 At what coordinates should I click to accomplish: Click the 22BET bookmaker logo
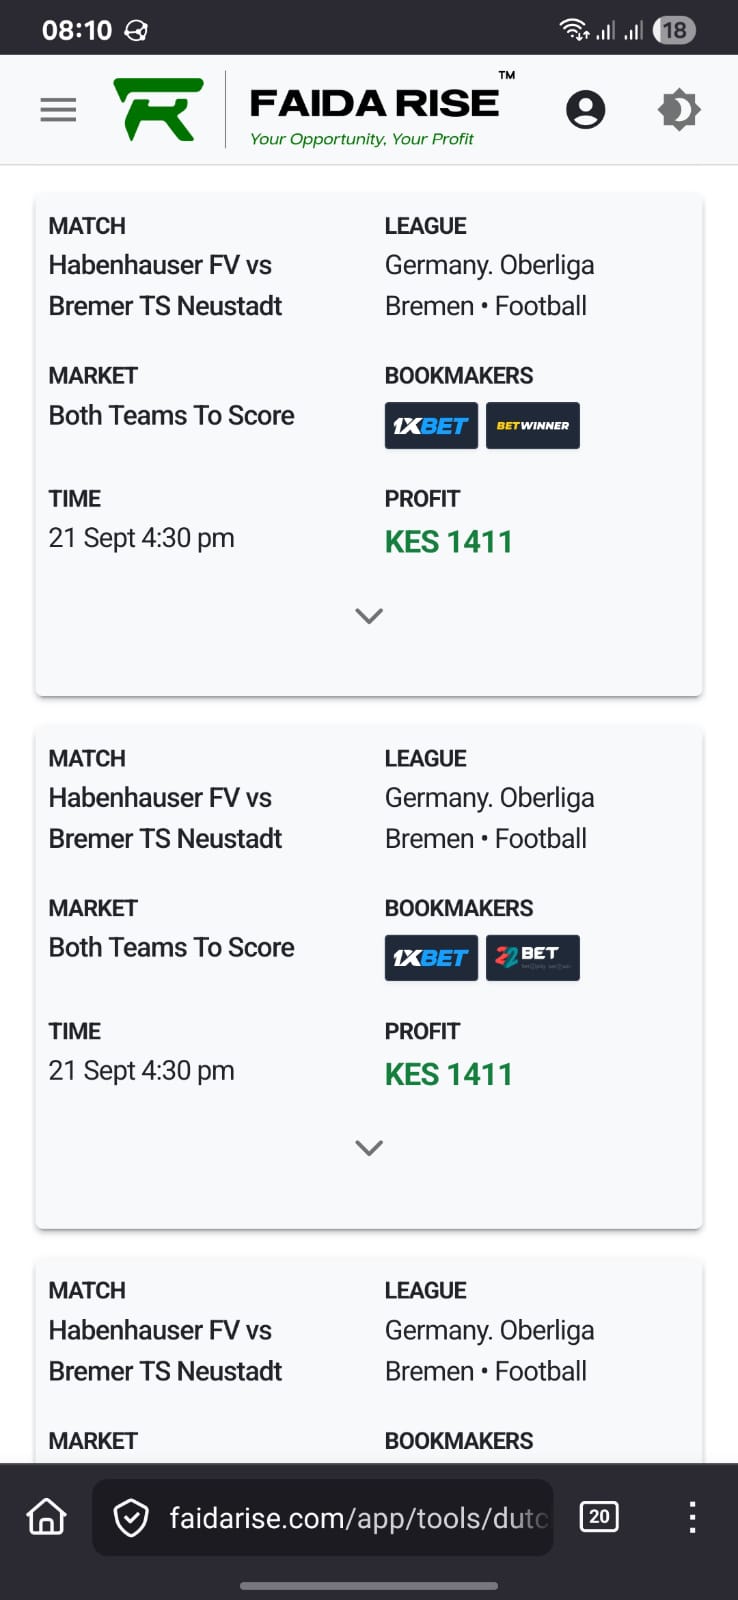pos(533,958)
